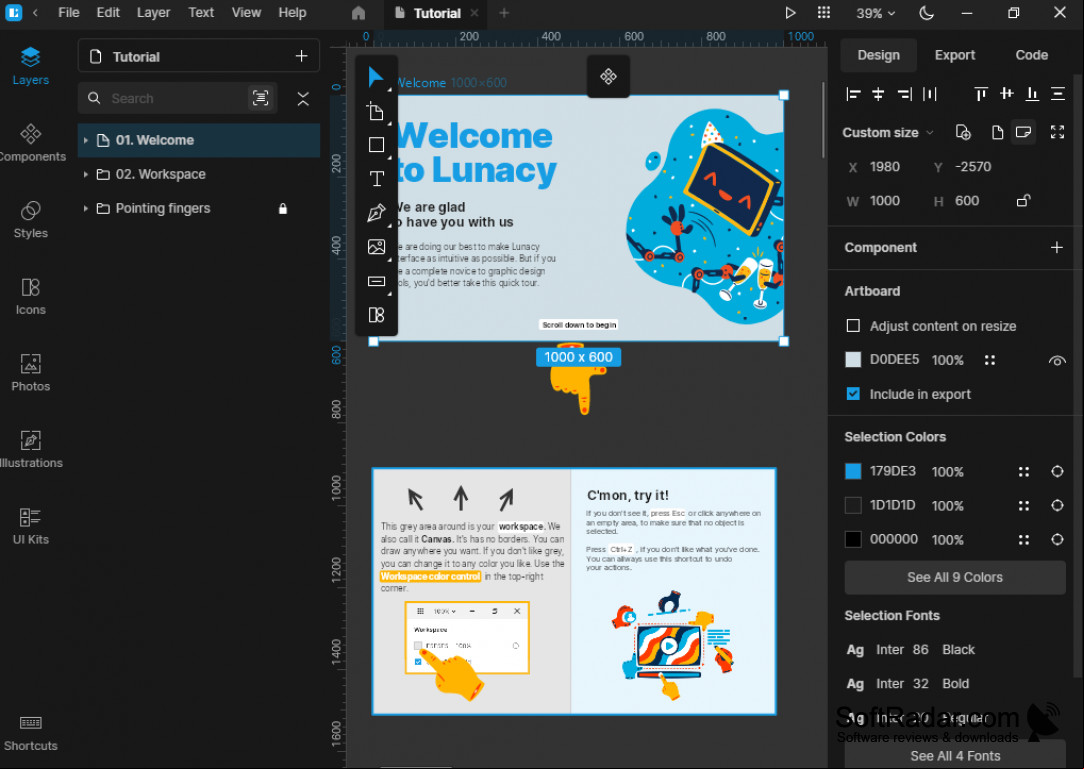Enable Adjust content on resize checkbox
This screenshot has width=1084, height=769.
pyautogui.click(x=853, y=326)
